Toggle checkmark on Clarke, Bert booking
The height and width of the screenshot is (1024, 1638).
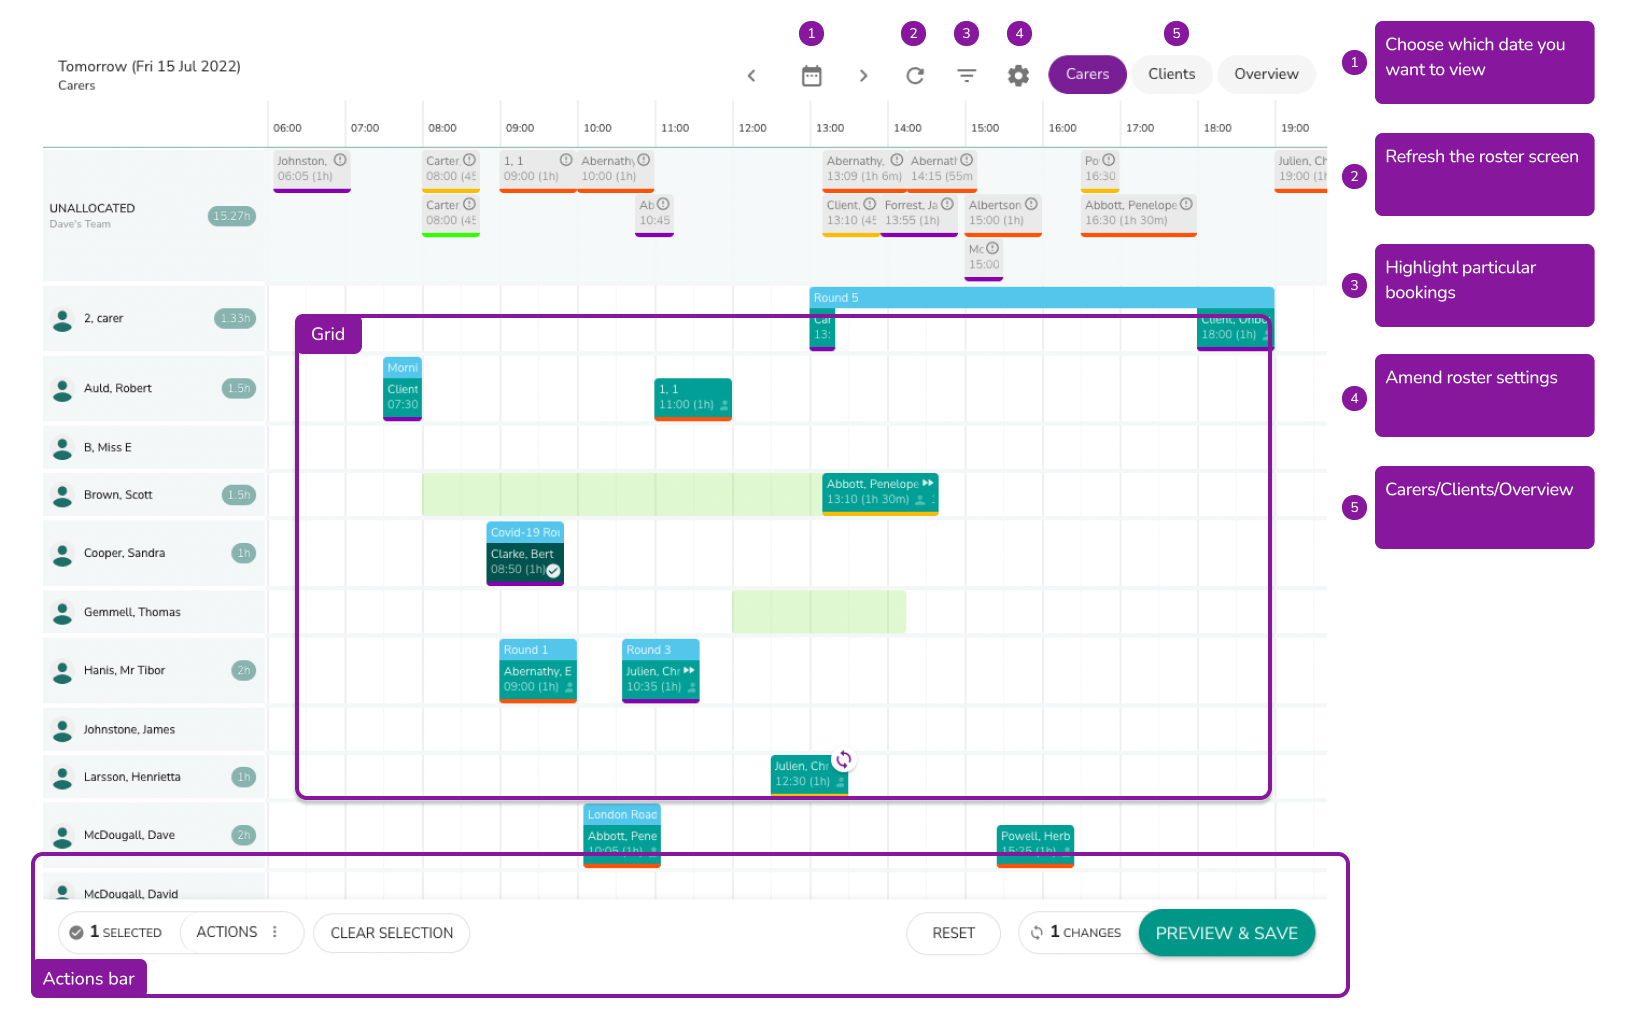pyautogui.click(x=553, y=571)
